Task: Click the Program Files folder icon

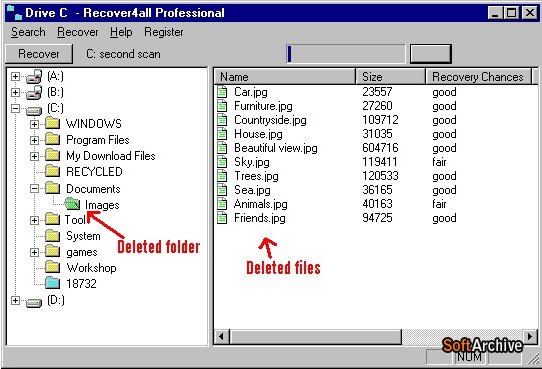Action: (x=53, y=139)
